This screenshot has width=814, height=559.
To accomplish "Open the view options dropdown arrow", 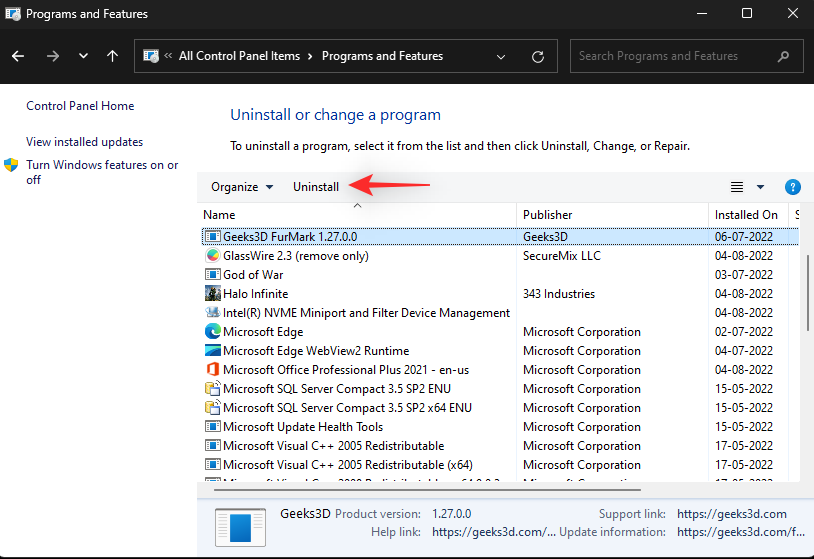I will point(760,187).
